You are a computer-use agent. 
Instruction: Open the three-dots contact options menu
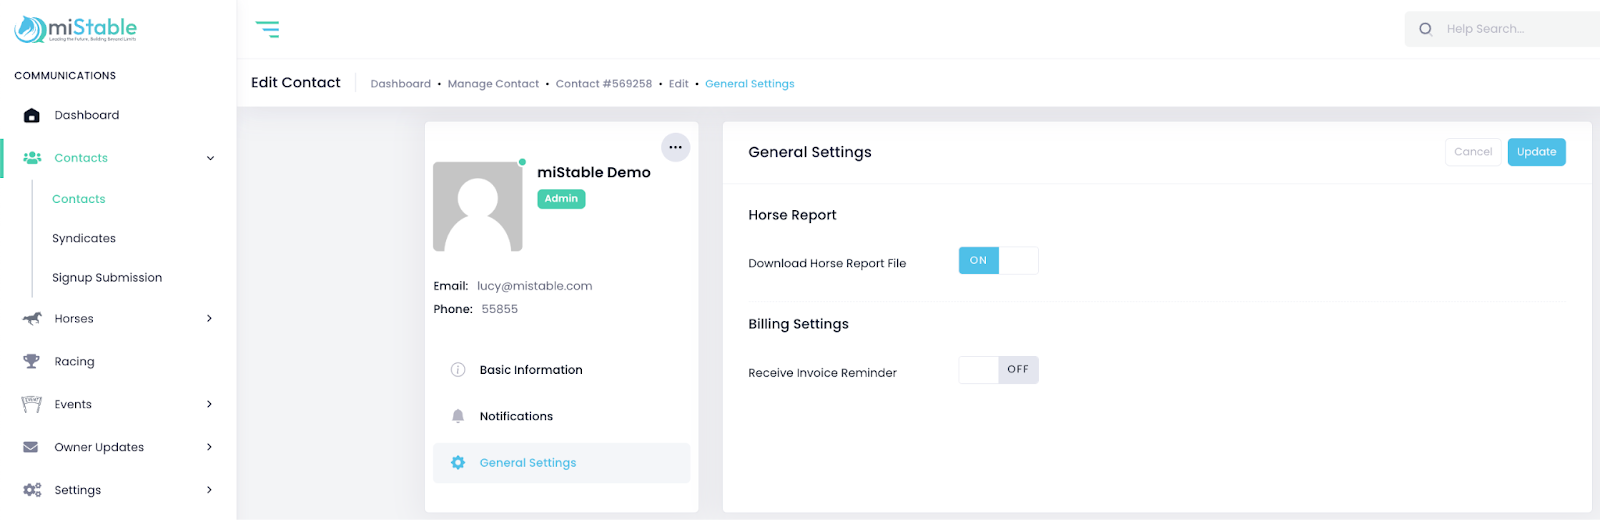pos(676,147)
